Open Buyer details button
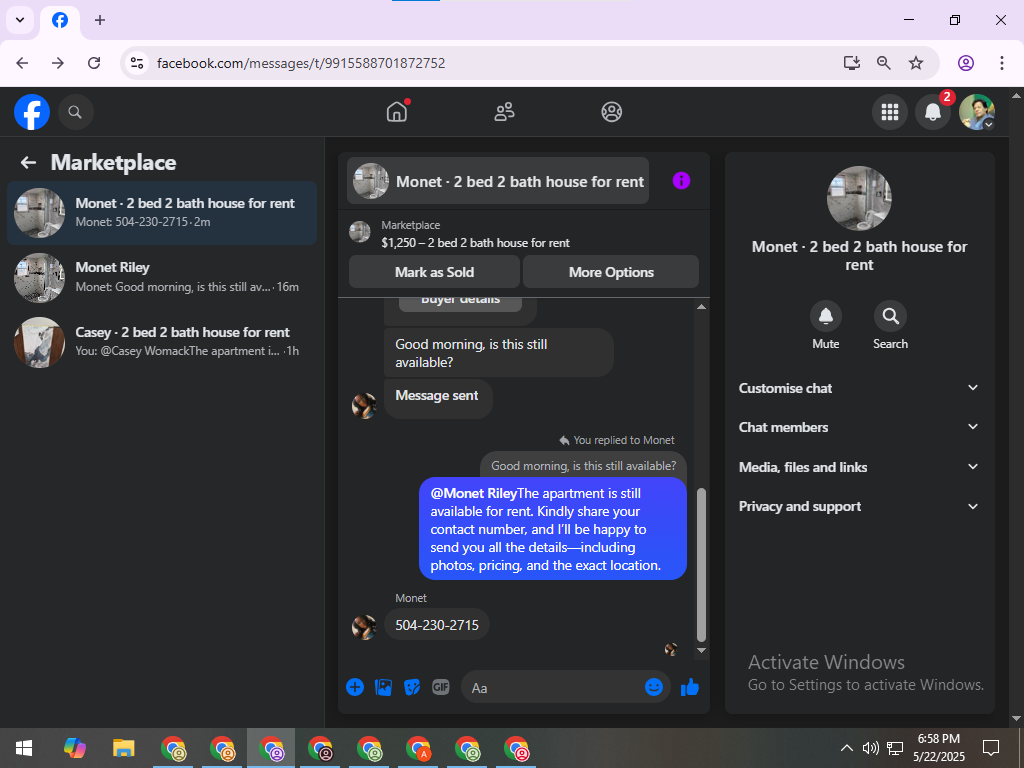This screenshot has width=1024, height=768. 460,303
